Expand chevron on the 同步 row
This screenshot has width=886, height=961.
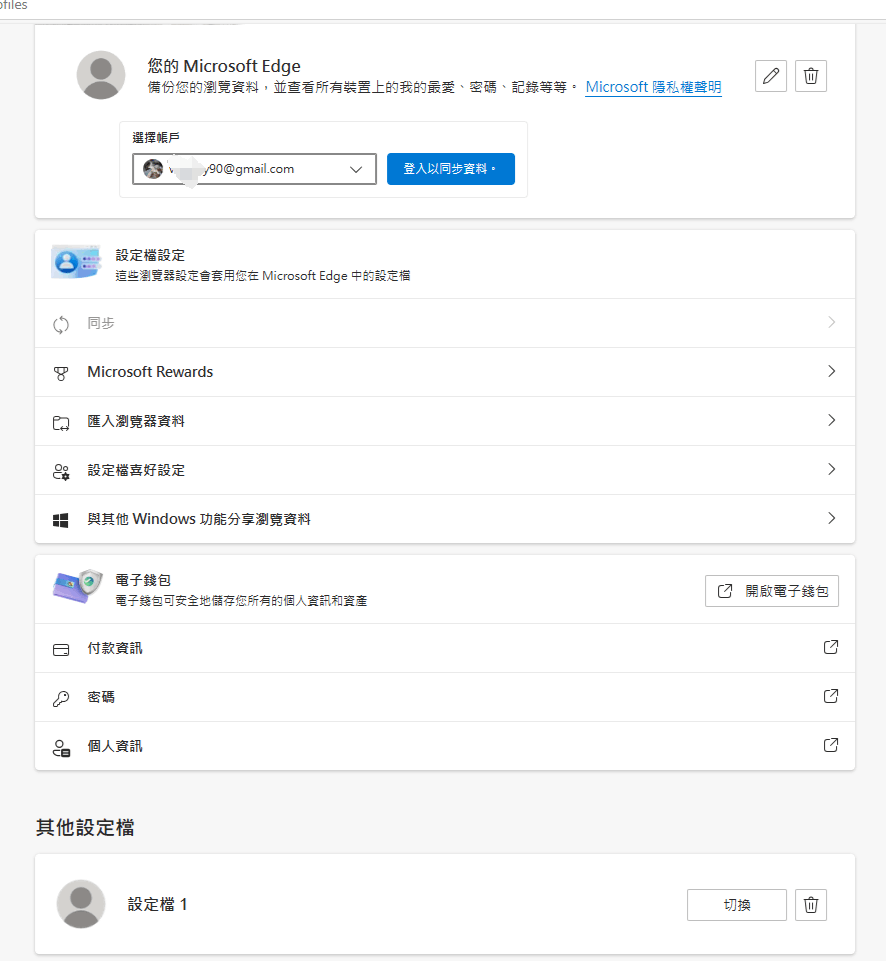coord(831,322)
